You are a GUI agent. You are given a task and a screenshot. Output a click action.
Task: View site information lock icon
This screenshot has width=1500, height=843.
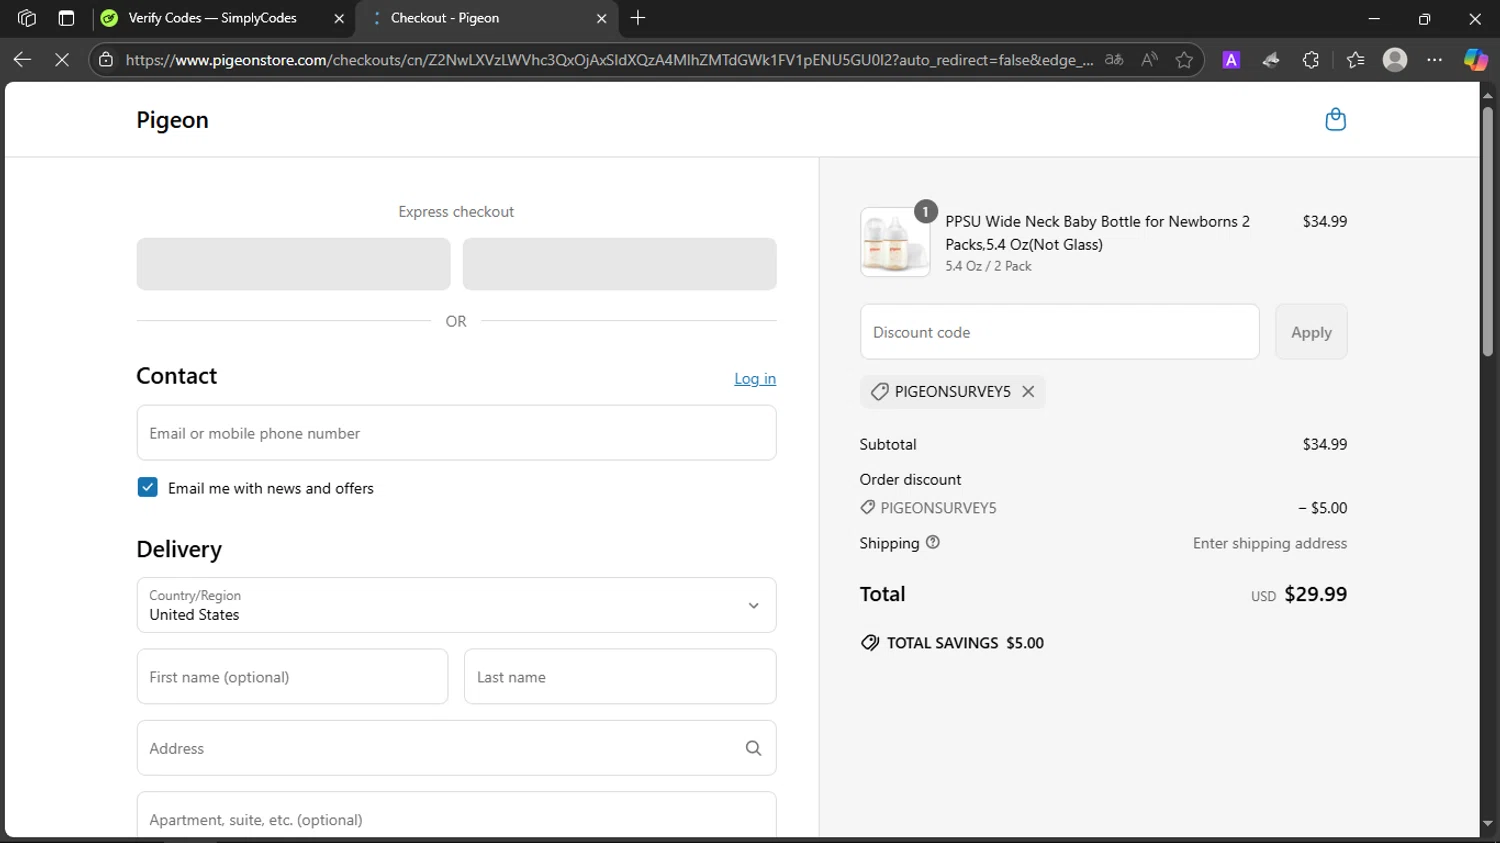click(106, 60)
